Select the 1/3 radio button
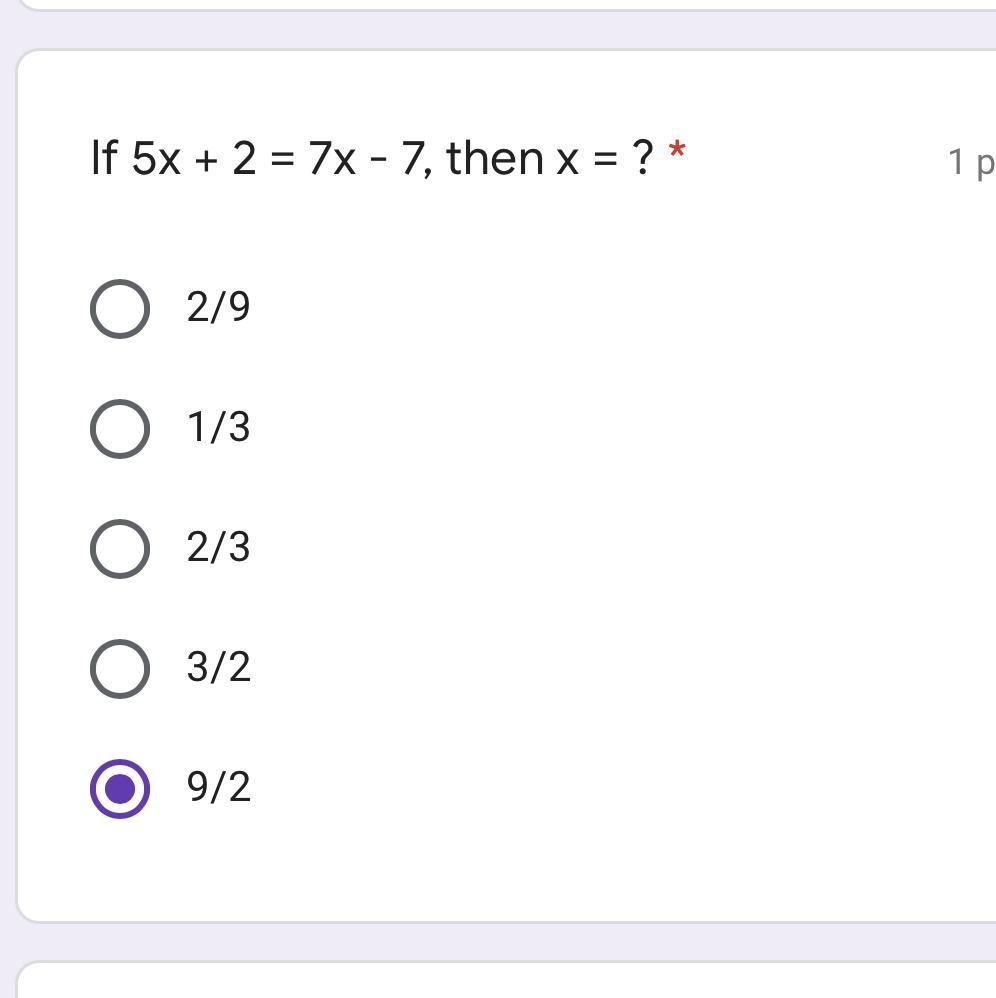996x998 pixels. pyautogui.click(x=120, y=428)
